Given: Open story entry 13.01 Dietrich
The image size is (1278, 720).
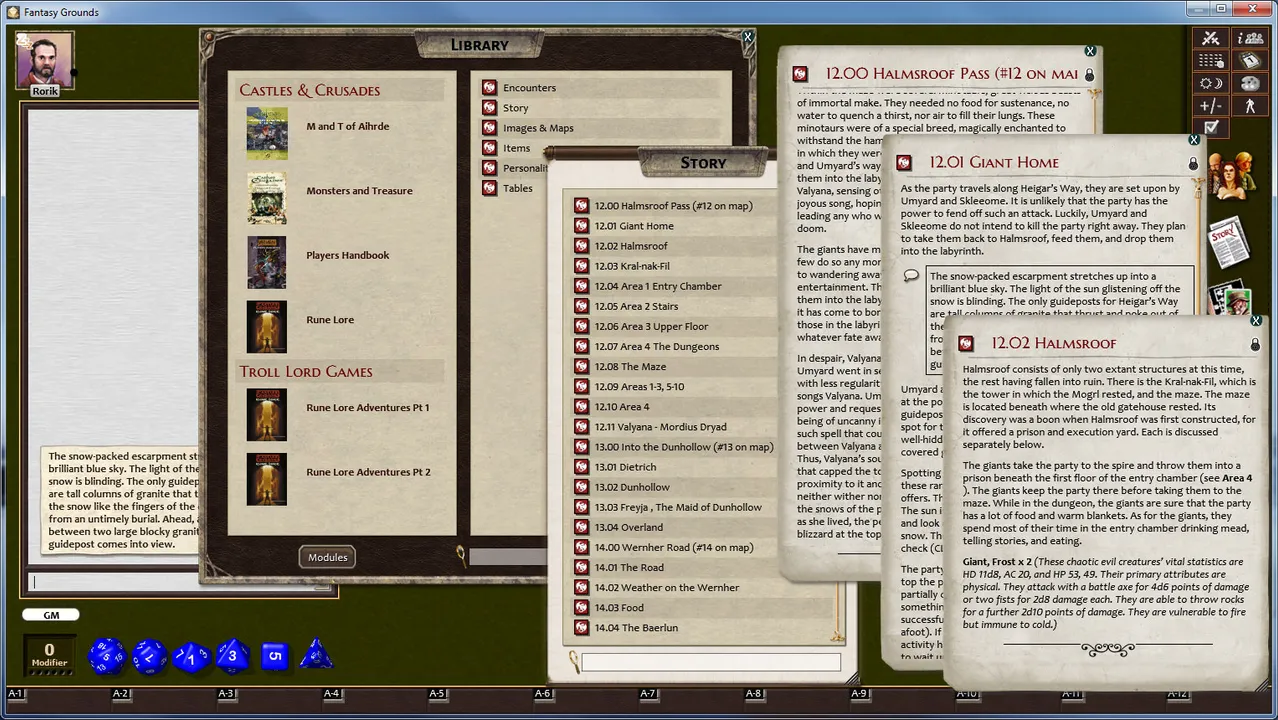Looking at the screenshot, I should click(x=625, y=467).
